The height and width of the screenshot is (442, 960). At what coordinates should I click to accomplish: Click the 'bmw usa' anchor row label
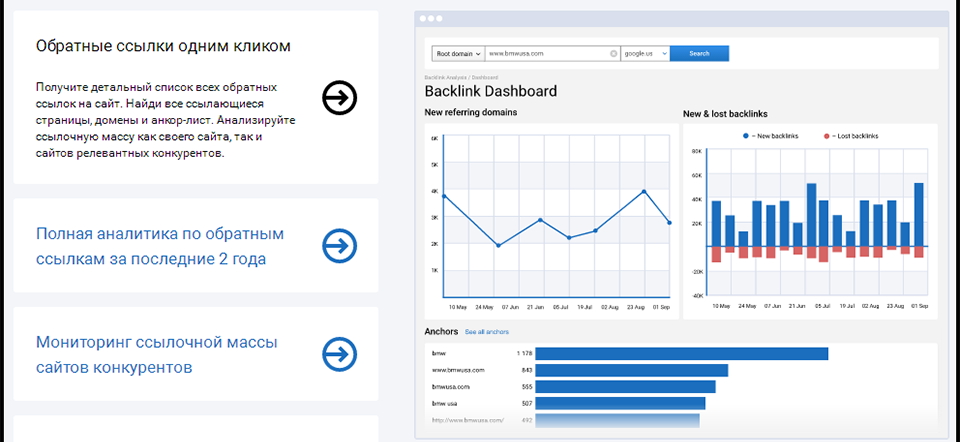[x=444, y=403]
